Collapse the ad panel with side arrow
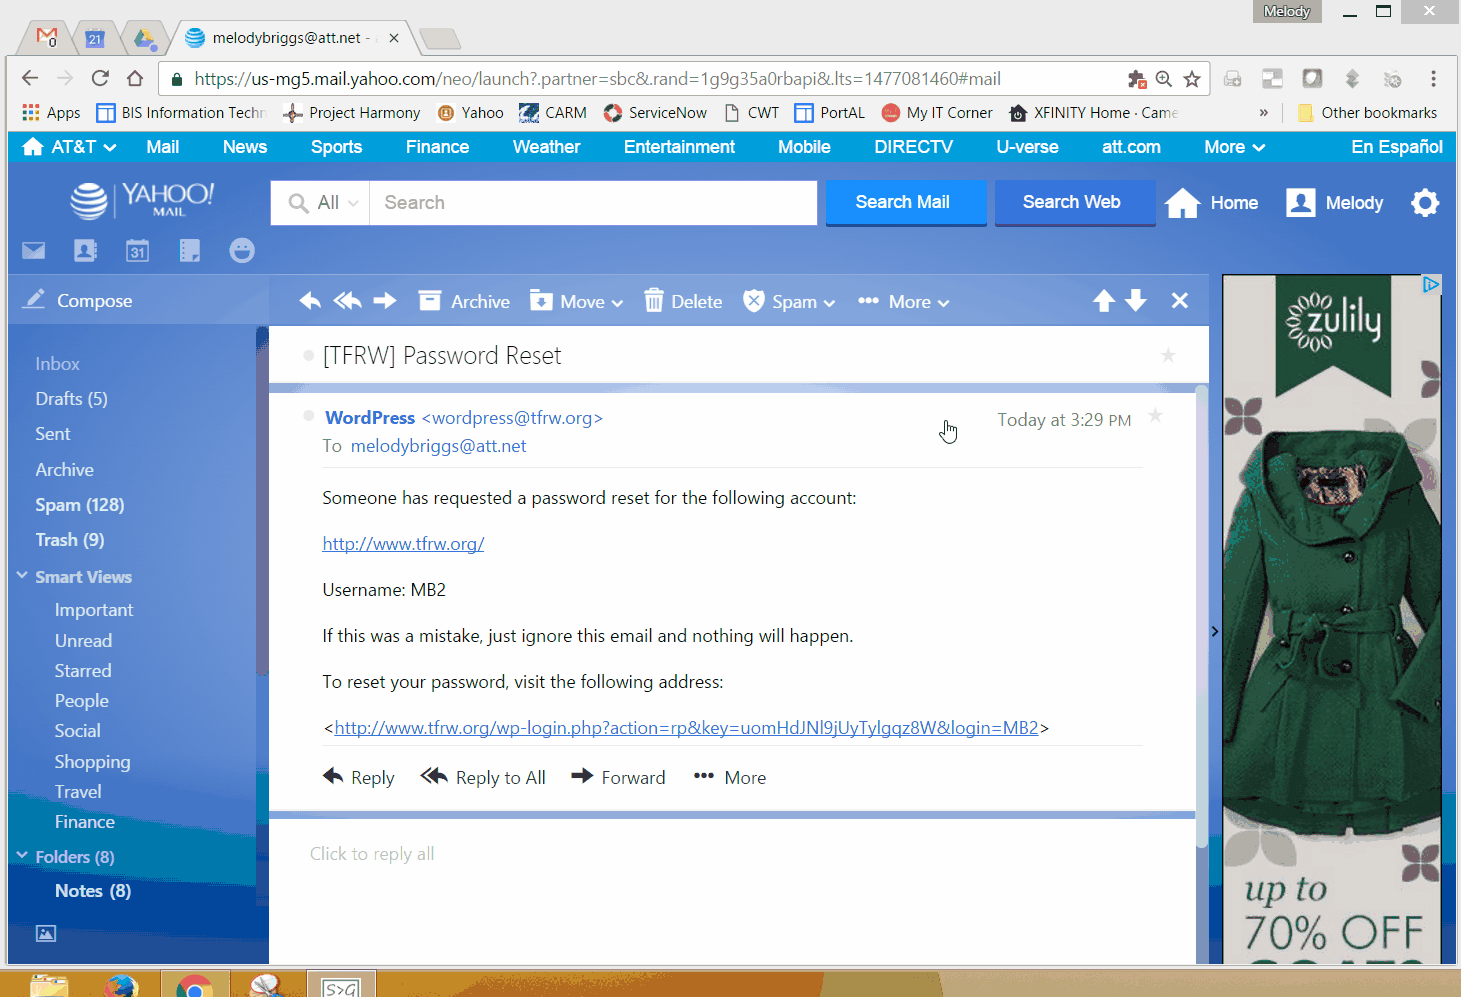Viewport: 1461px width, 997px height. click(x=1215, y=631)
